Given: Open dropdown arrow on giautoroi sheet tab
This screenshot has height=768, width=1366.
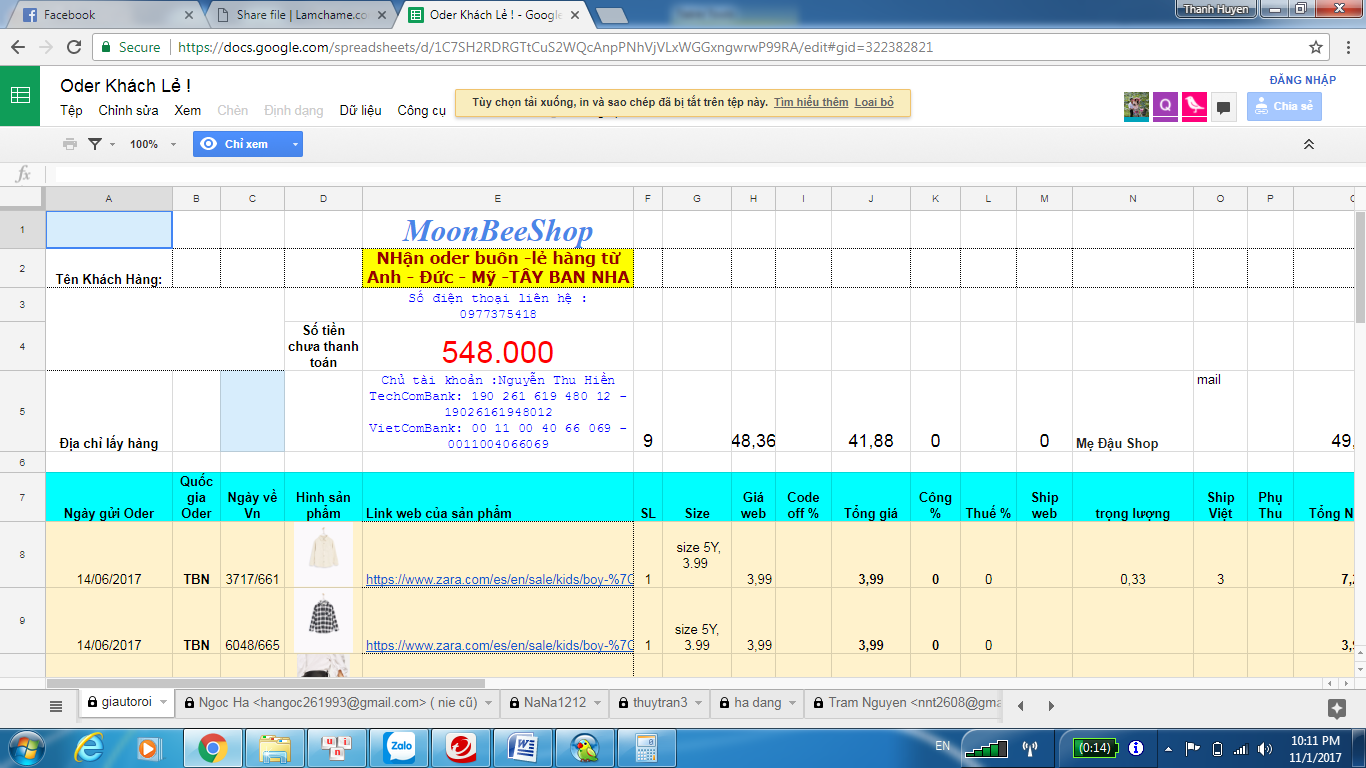Looking at the screenshot, I should (x=164, y=703).
